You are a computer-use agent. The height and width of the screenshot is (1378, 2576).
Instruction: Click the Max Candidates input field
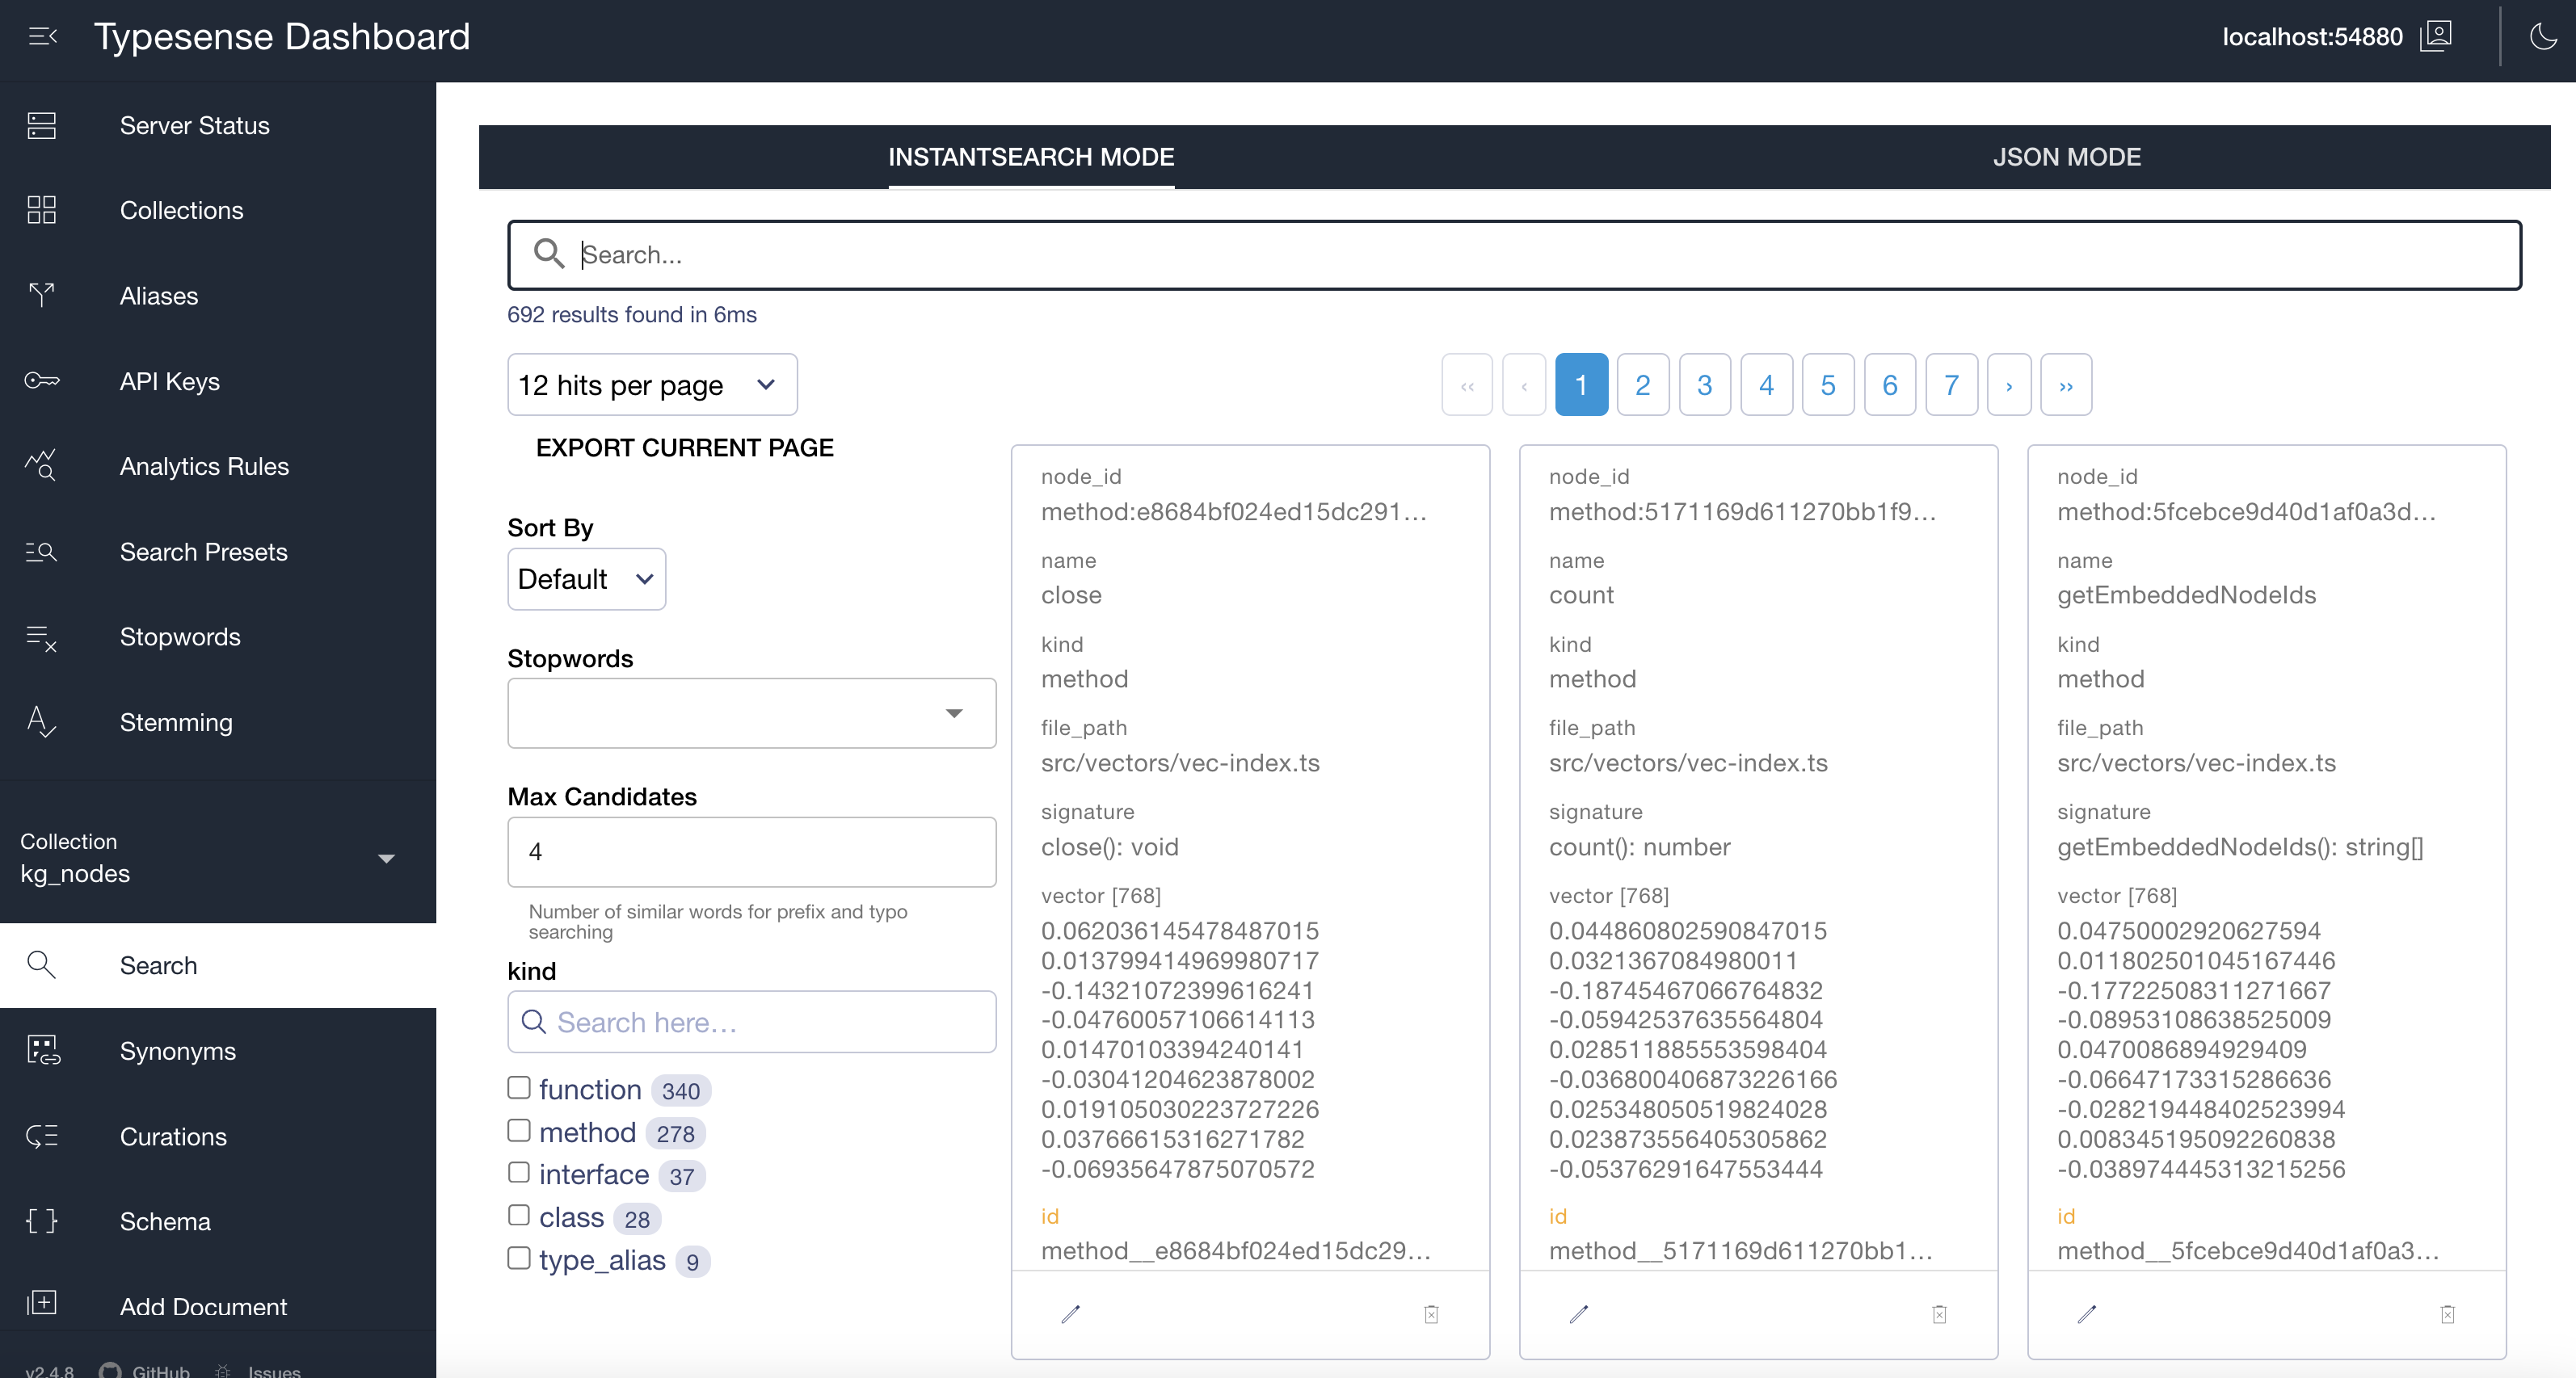click(751, 851)
